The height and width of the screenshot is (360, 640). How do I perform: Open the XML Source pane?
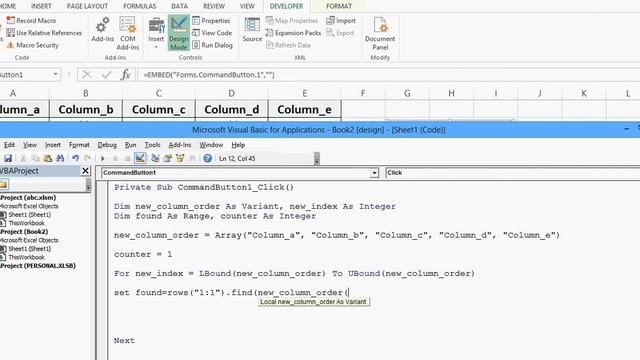[252, 29]
